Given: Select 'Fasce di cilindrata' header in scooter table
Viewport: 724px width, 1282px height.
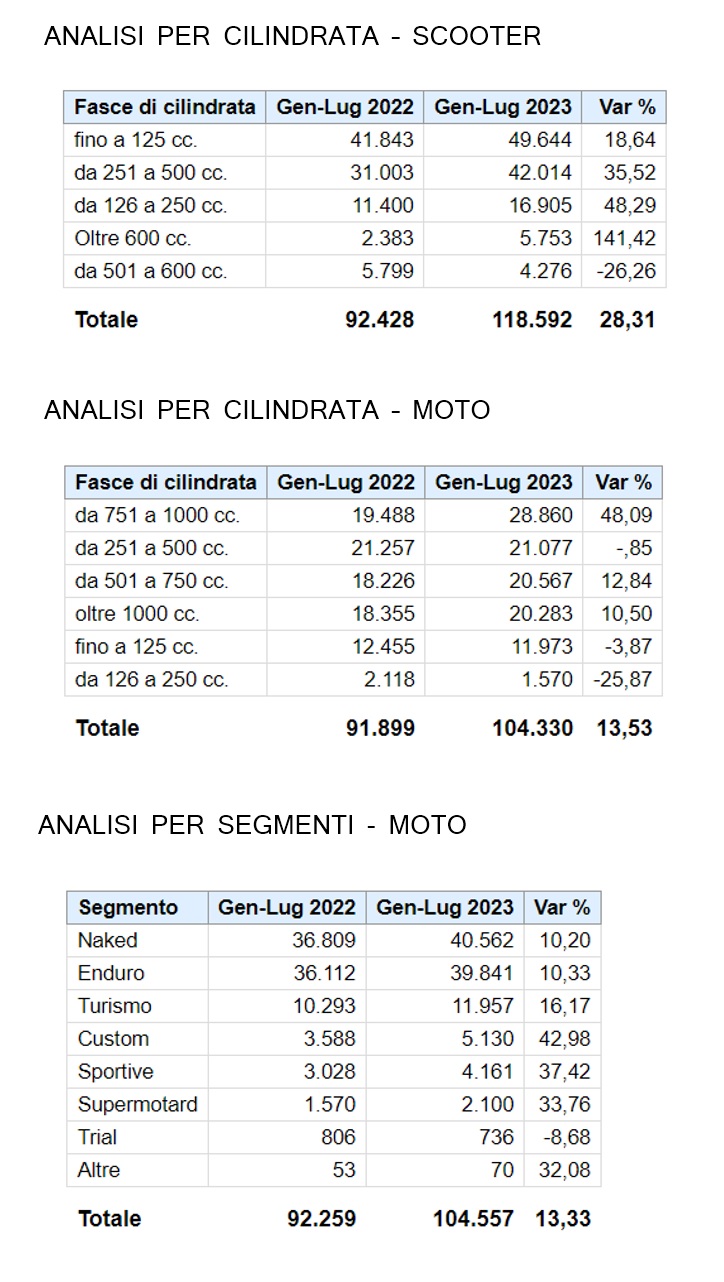Looking at the screenshot, I should point(165,107).
